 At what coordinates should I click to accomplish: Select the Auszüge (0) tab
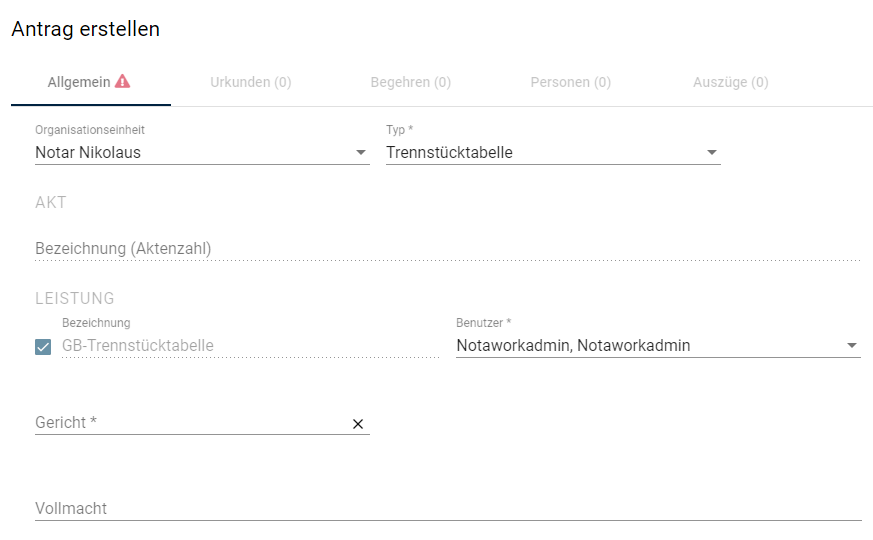[x=730, y=82]
